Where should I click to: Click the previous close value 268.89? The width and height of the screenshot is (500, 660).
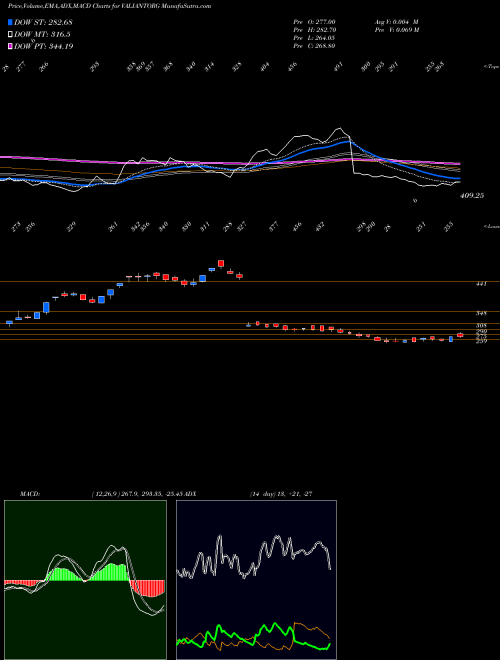[326, 46]
